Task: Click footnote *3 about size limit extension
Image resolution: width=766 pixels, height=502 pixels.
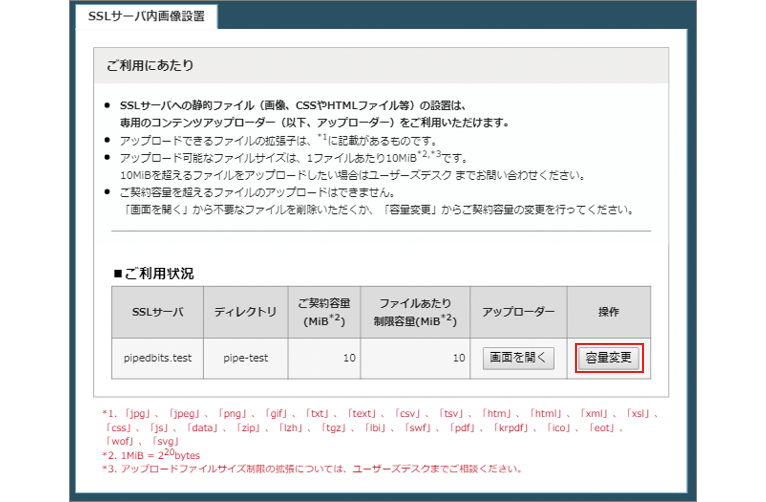Action: pos(312,469)
